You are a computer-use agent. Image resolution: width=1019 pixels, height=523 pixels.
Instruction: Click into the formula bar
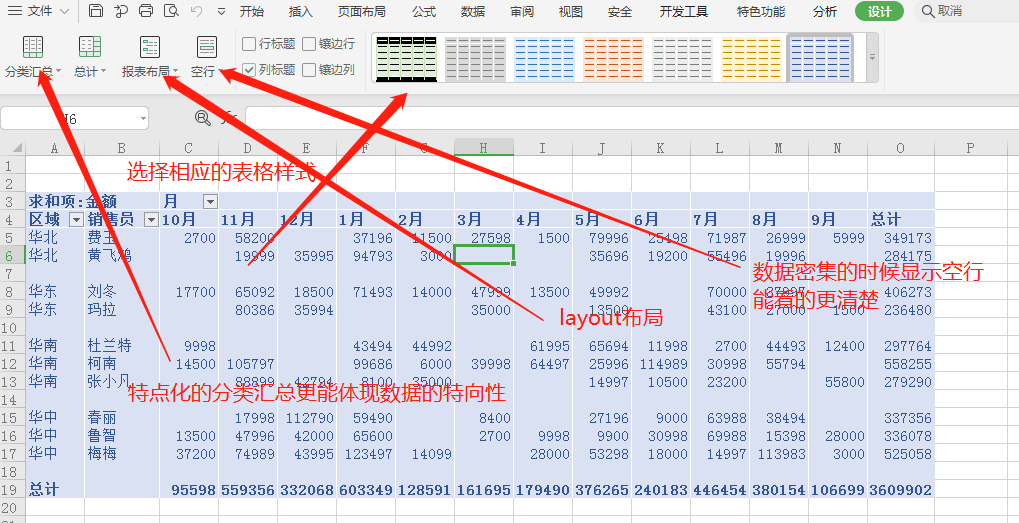[630, 118]
